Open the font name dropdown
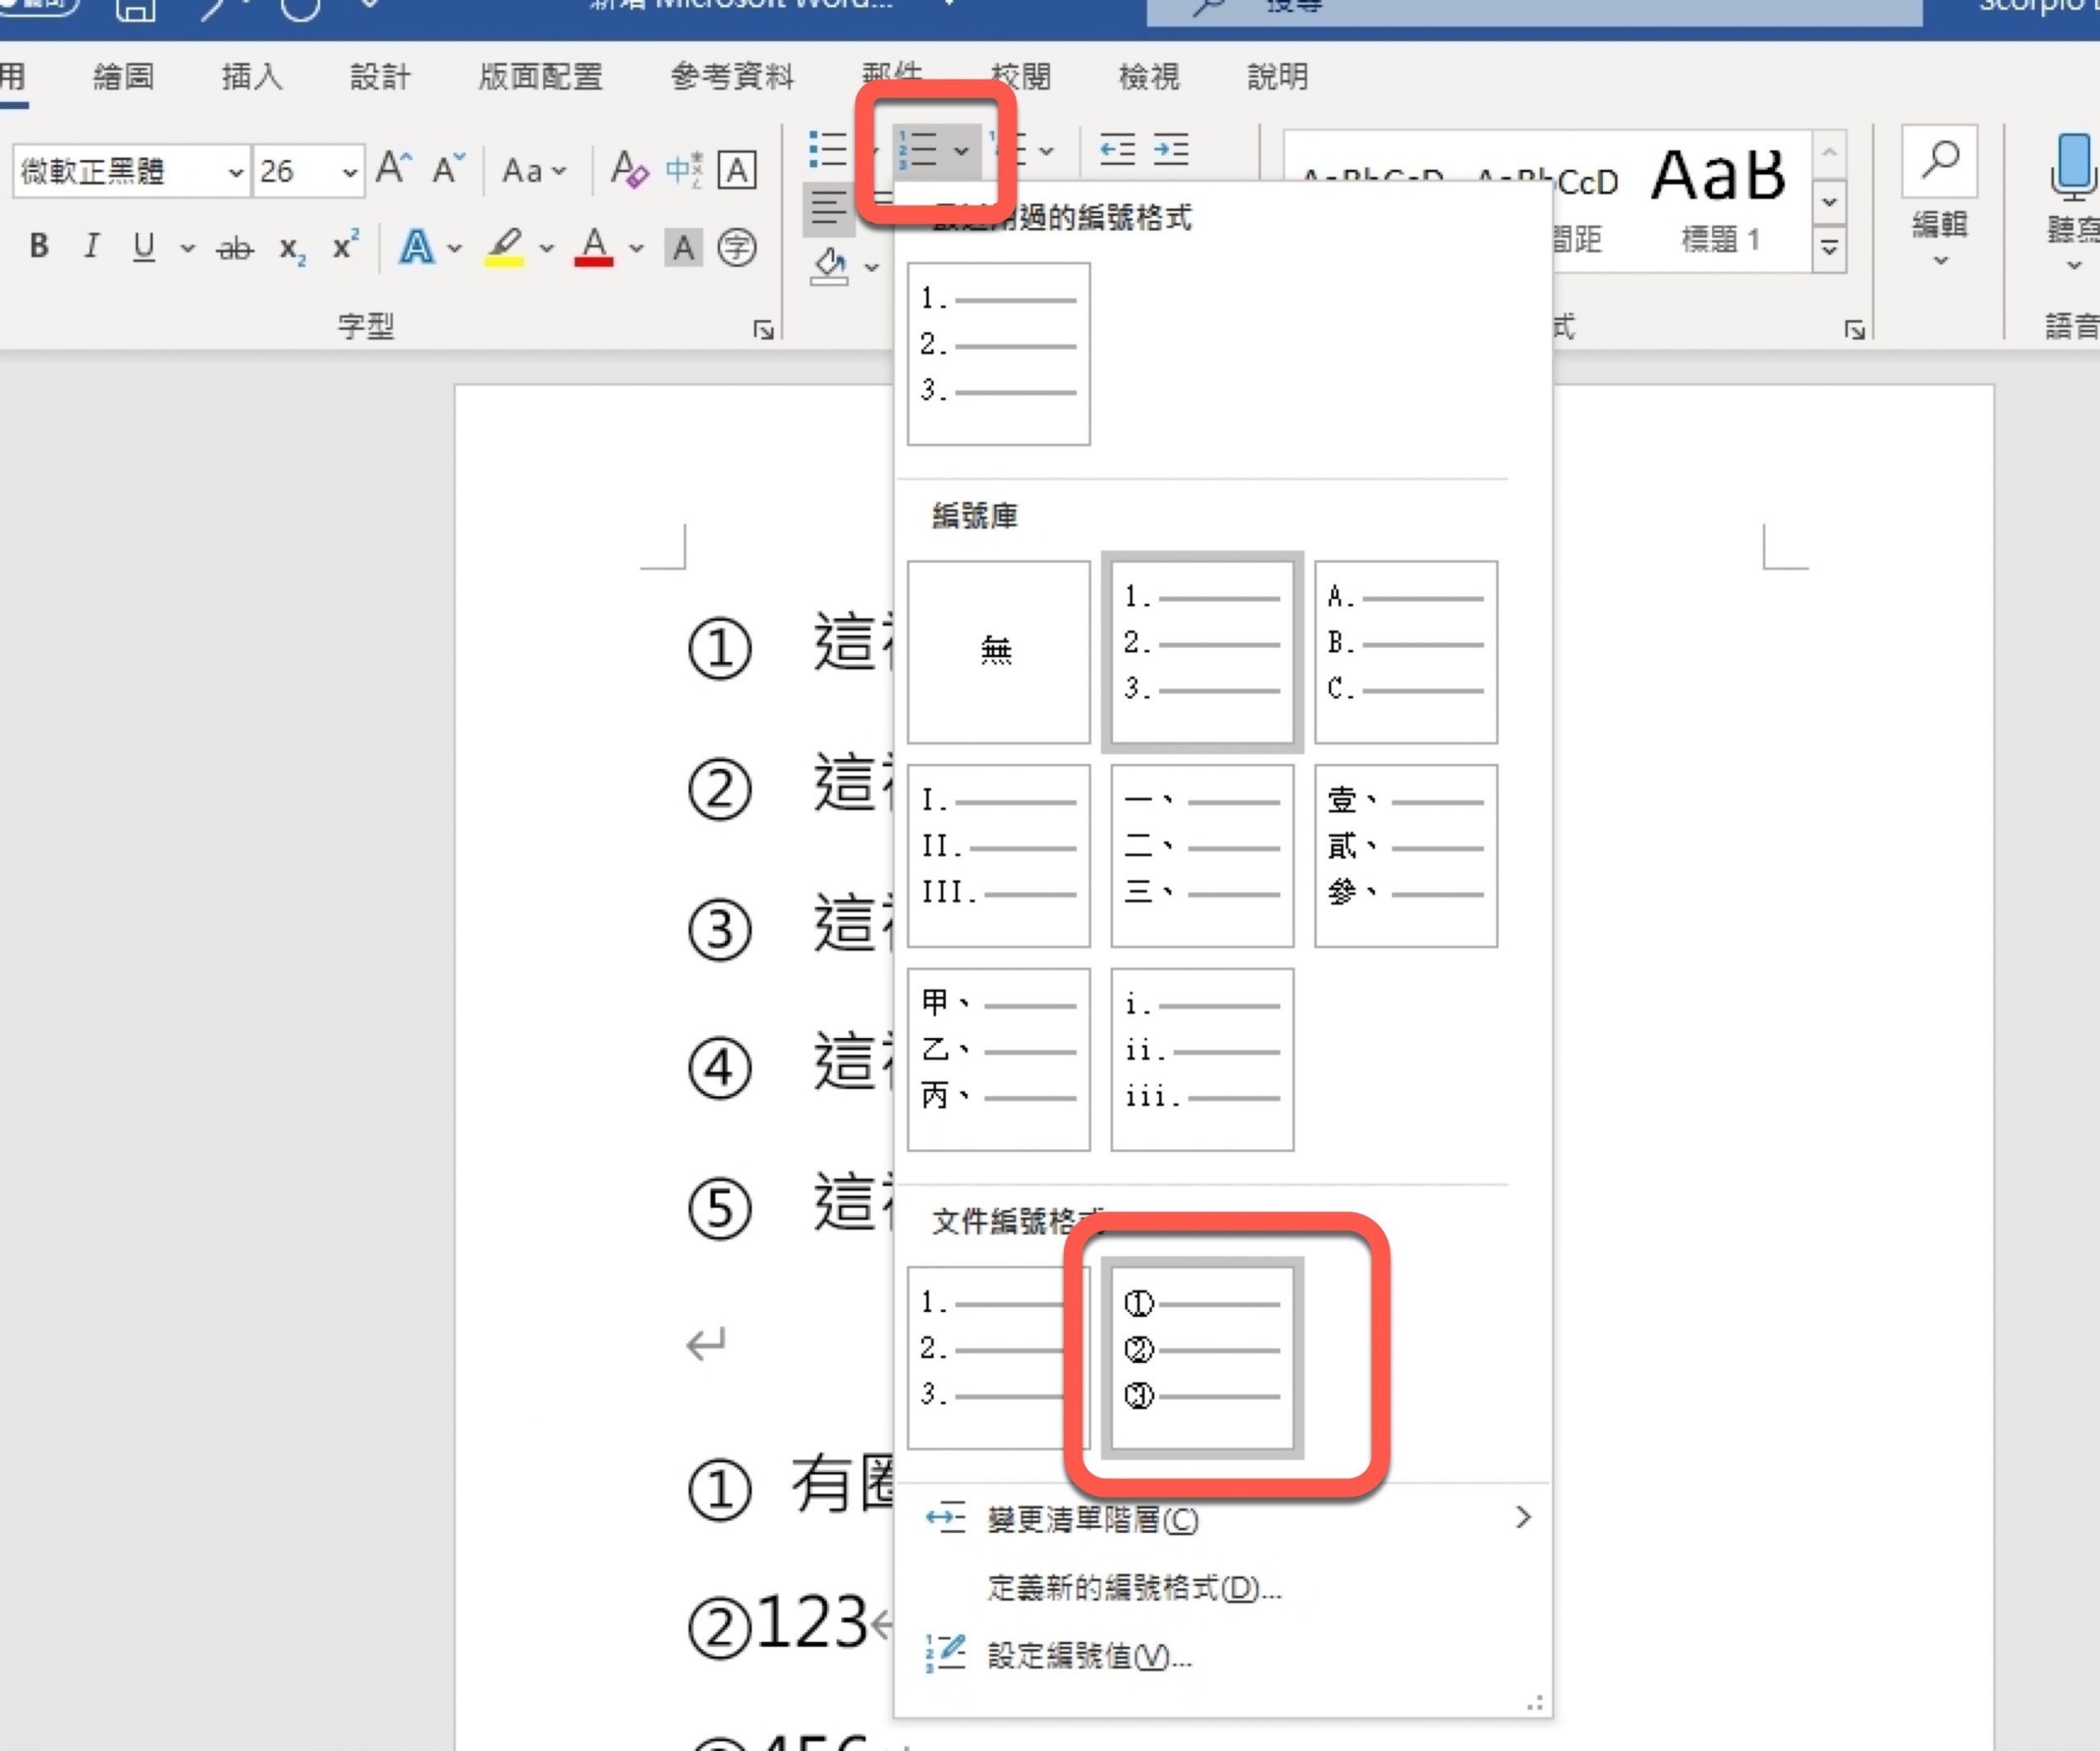Viewport: 2100px width, 1751px height. 235,172
